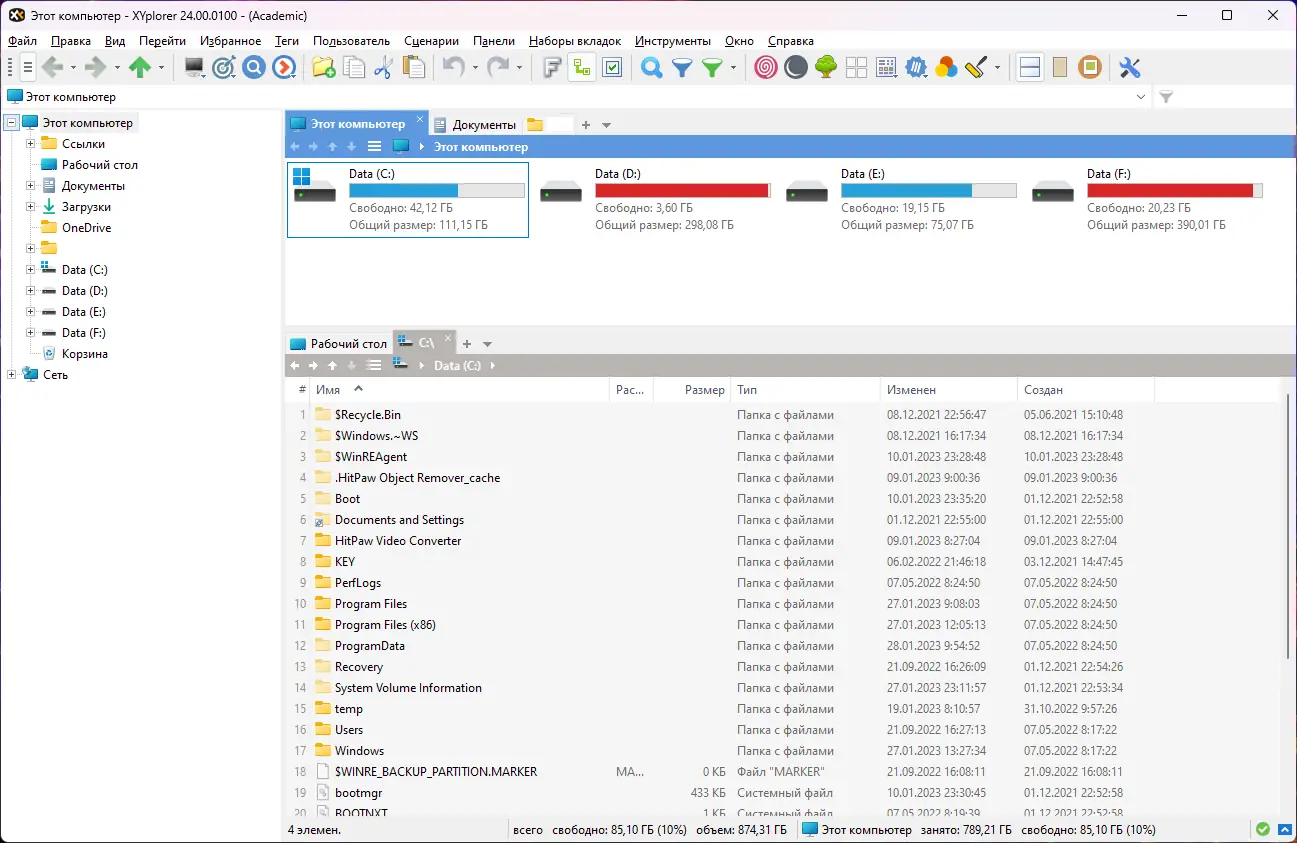Click the Find Files magnifier icon

point(652,67)
